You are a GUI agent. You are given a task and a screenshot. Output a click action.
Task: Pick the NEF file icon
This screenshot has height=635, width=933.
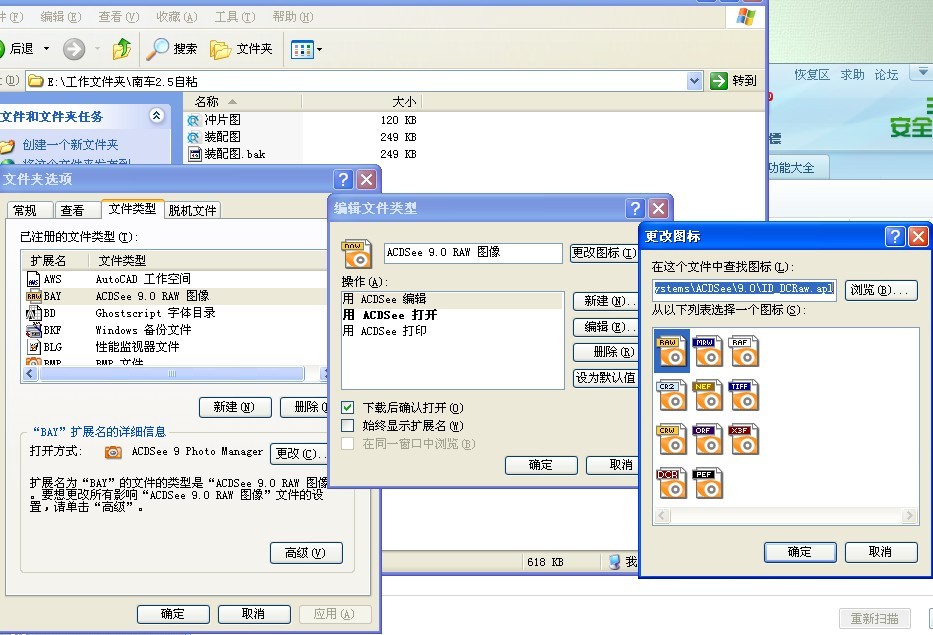pos(708,395)
